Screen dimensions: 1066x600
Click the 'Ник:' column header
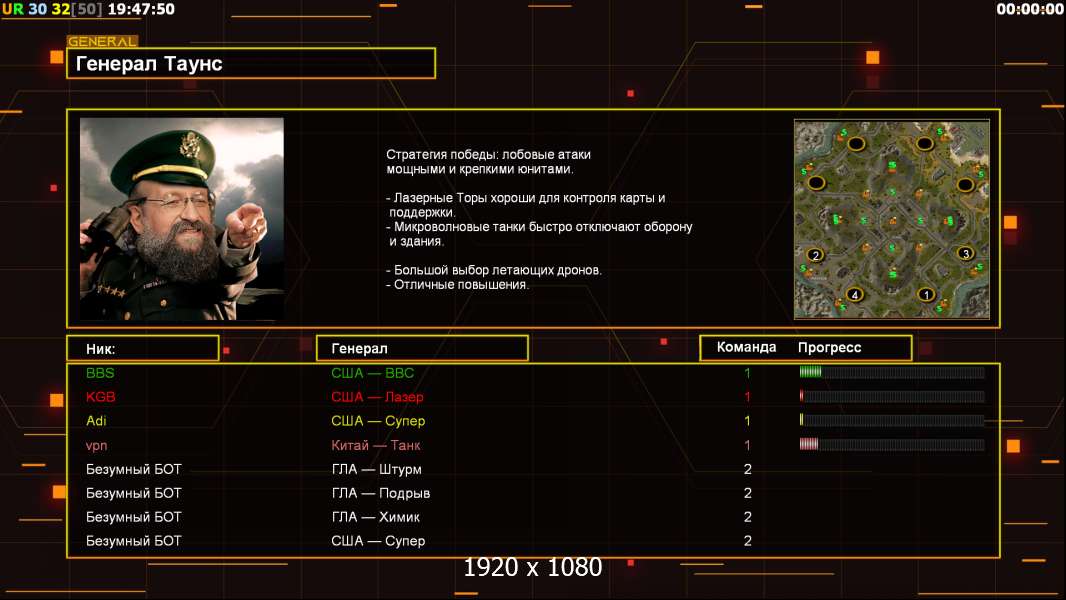coord(143,348)
